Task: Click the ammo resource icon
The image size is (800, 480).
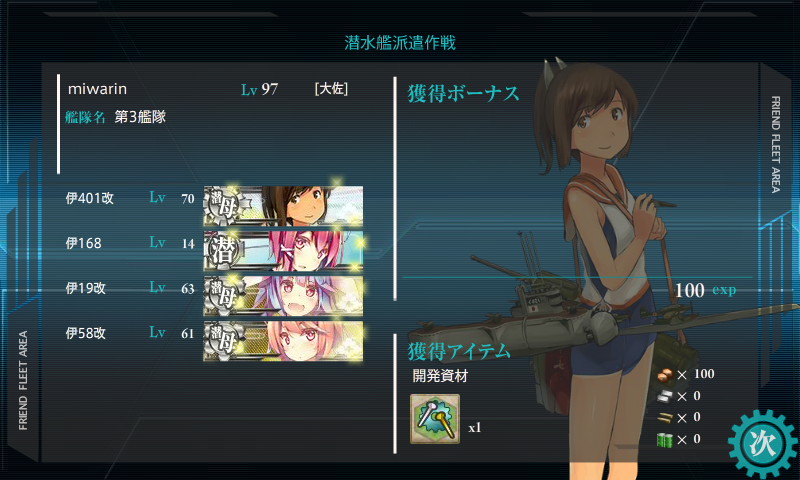Action: point(664,418)
